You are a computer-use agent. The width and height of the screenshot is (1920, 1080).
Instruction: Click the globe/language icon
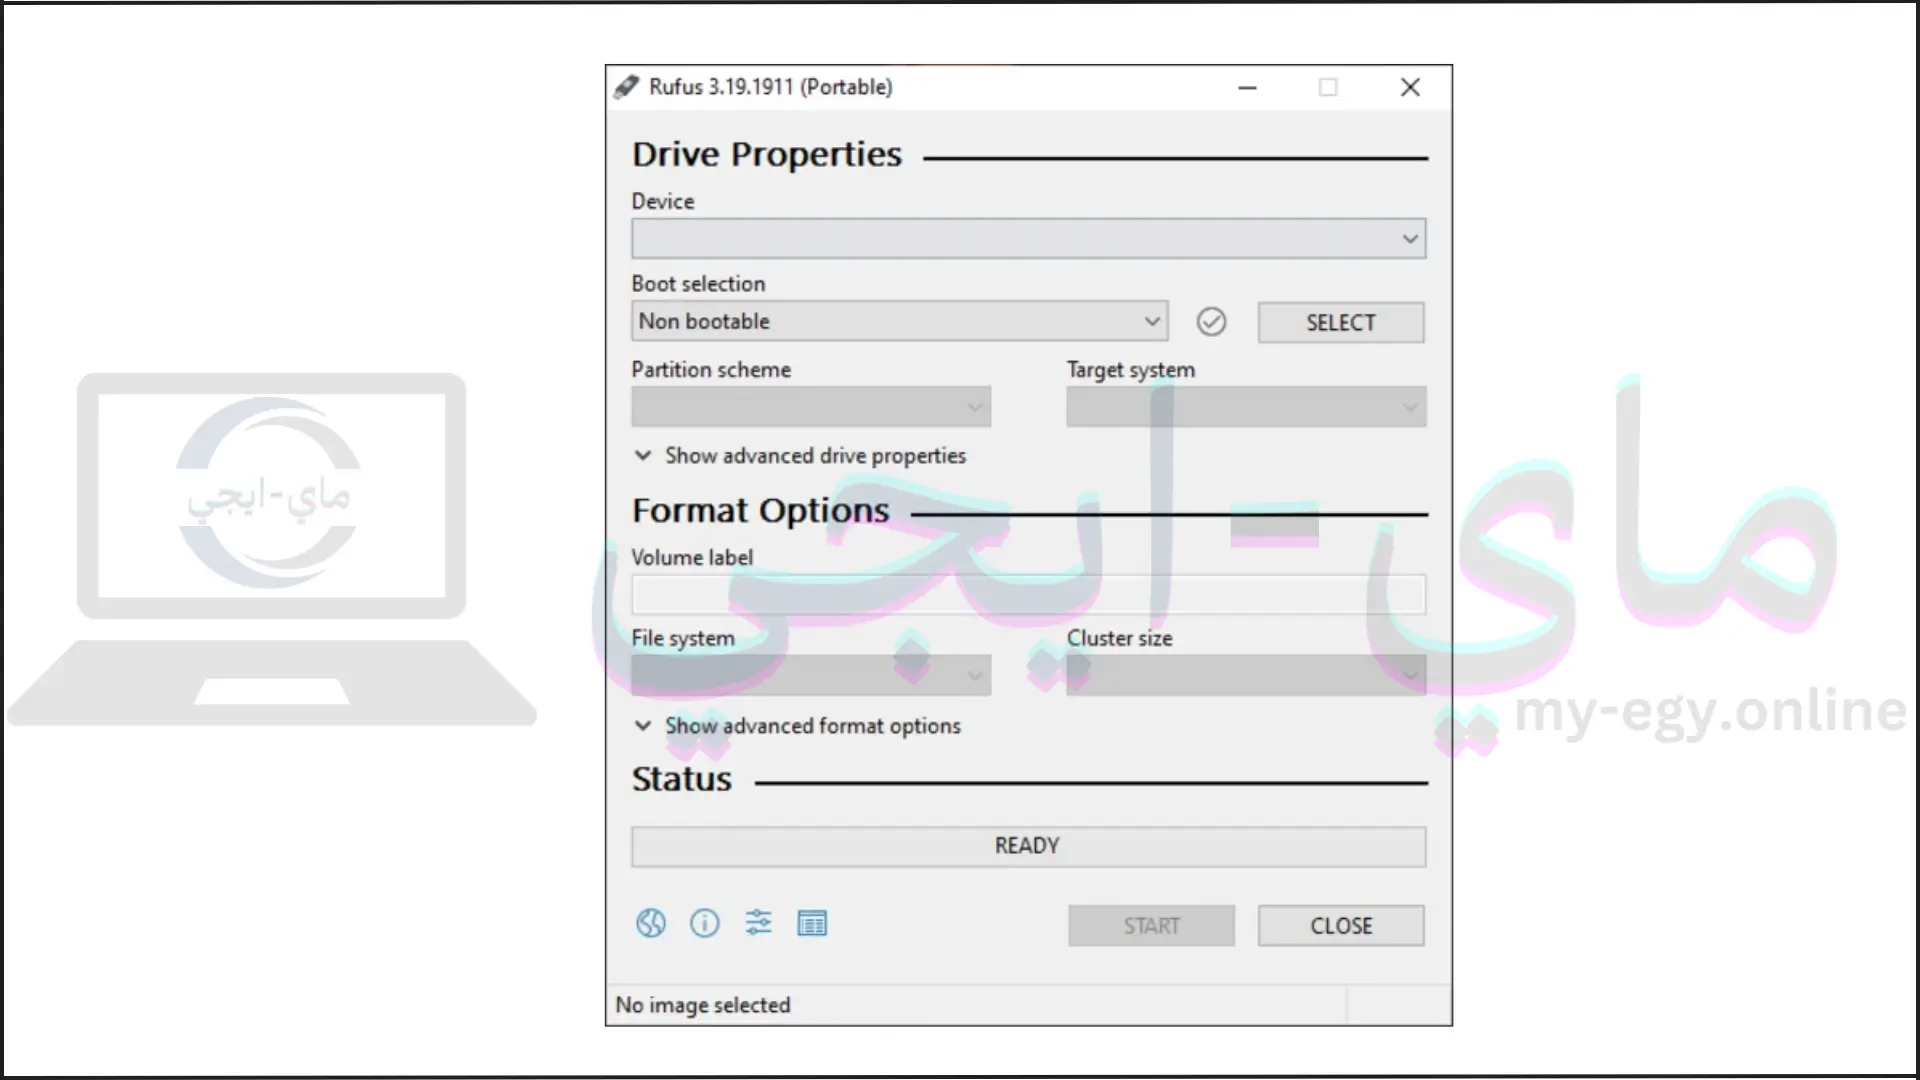click(x=651, y=922)
